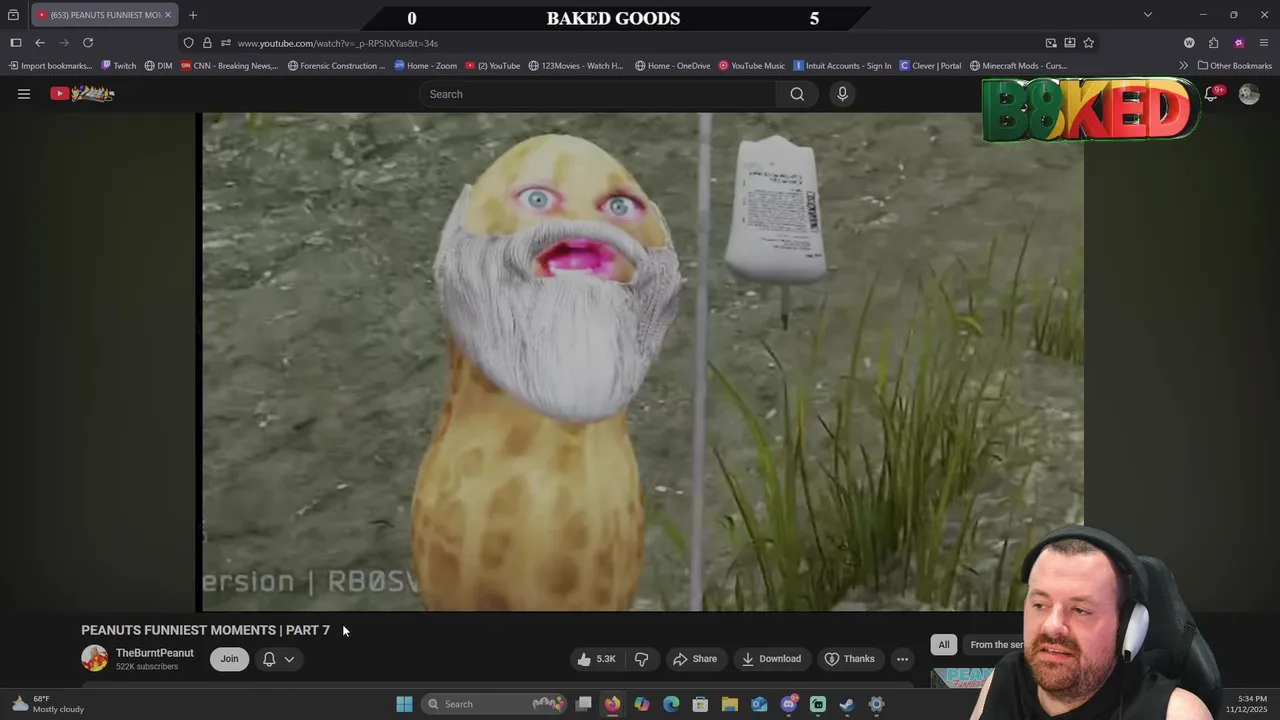The image size is (1280, 720).
Task: Click the Windows taskbar search box
Action: (496, 704)
